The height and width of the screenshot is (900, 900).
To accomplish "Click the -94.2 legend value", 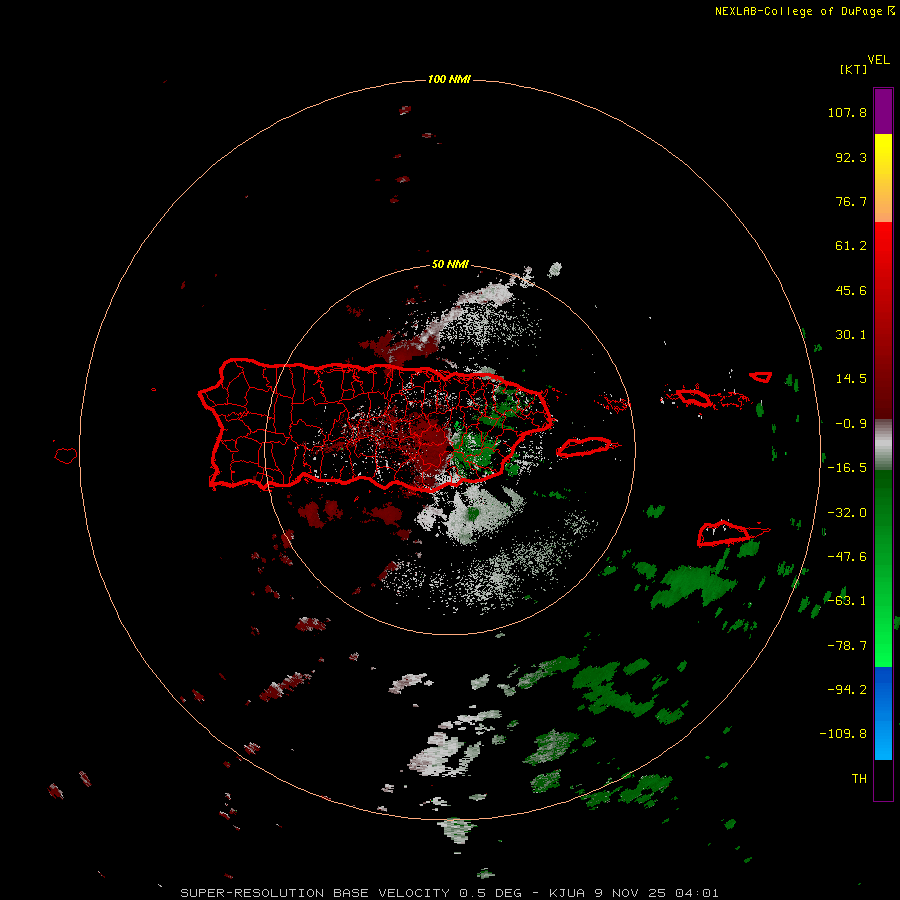I will pos(847,690).
